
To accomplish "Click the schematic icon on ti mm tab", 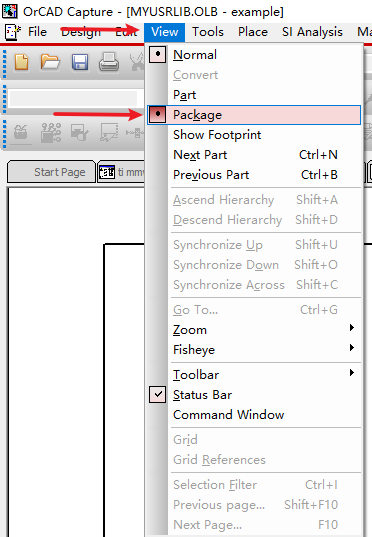I will pos(107,172).
